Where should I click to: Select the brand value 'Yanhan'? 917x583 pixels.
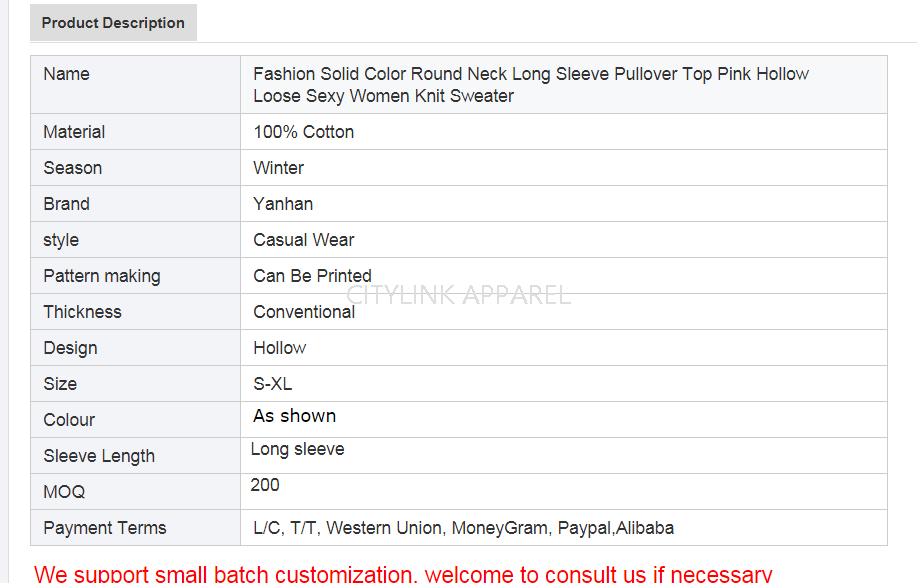pos(283,204)
